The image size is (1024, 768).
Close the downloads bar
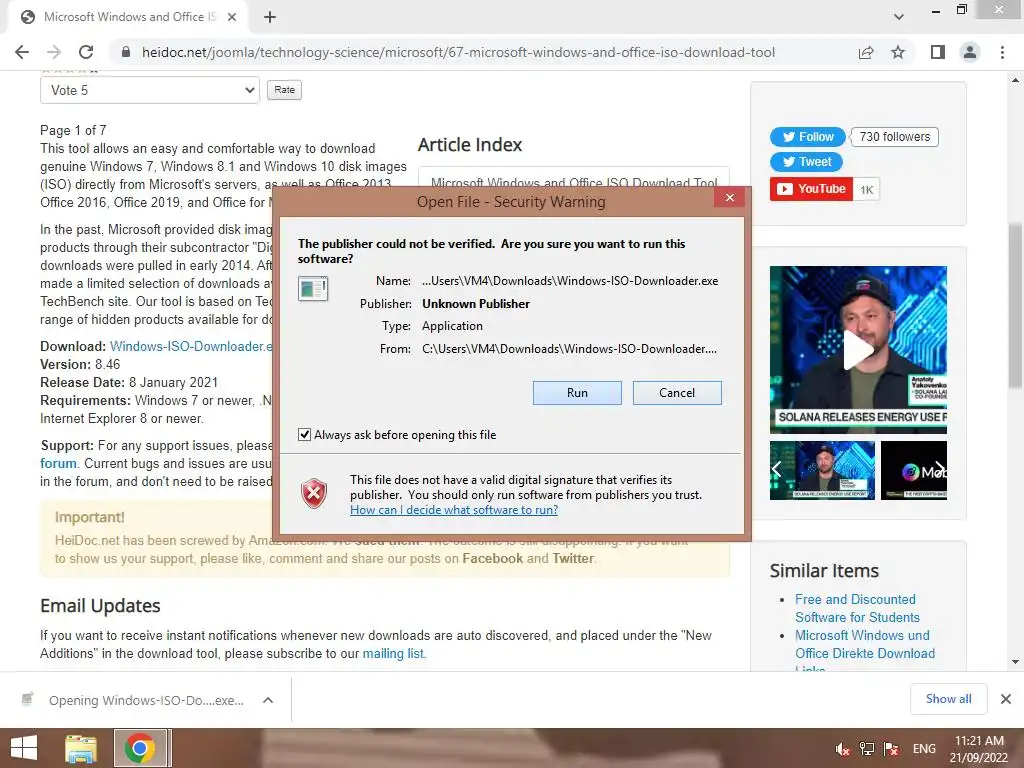pos(1006,699)
